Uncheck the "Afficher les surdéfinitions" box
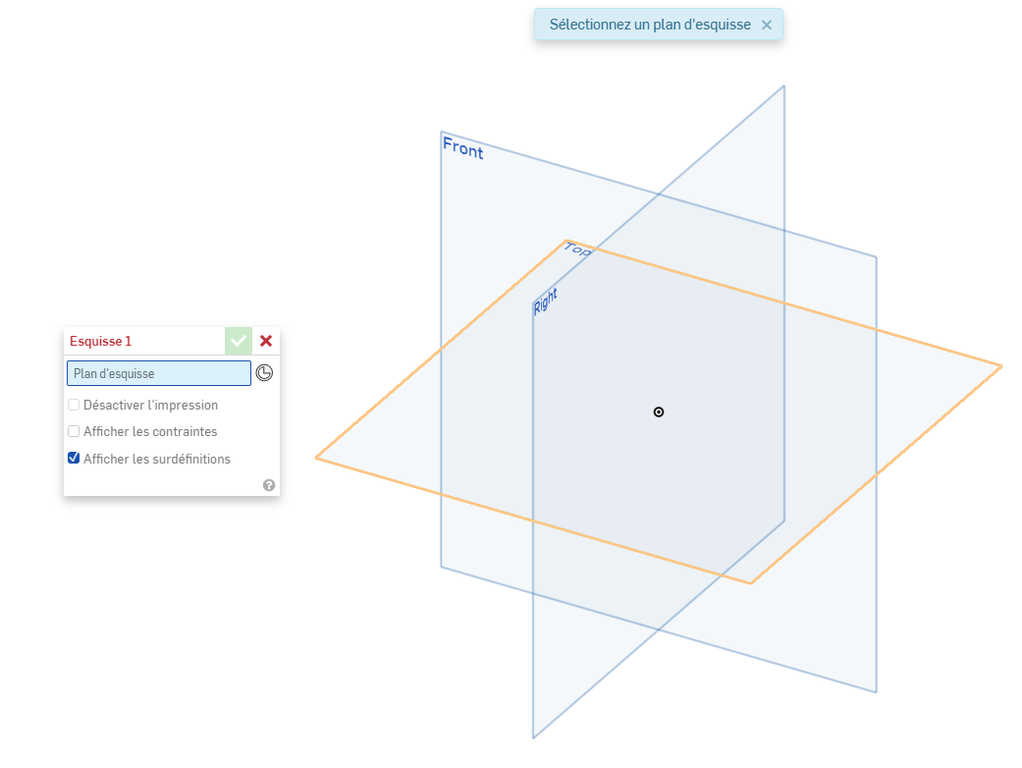 [x=74, y=458]
